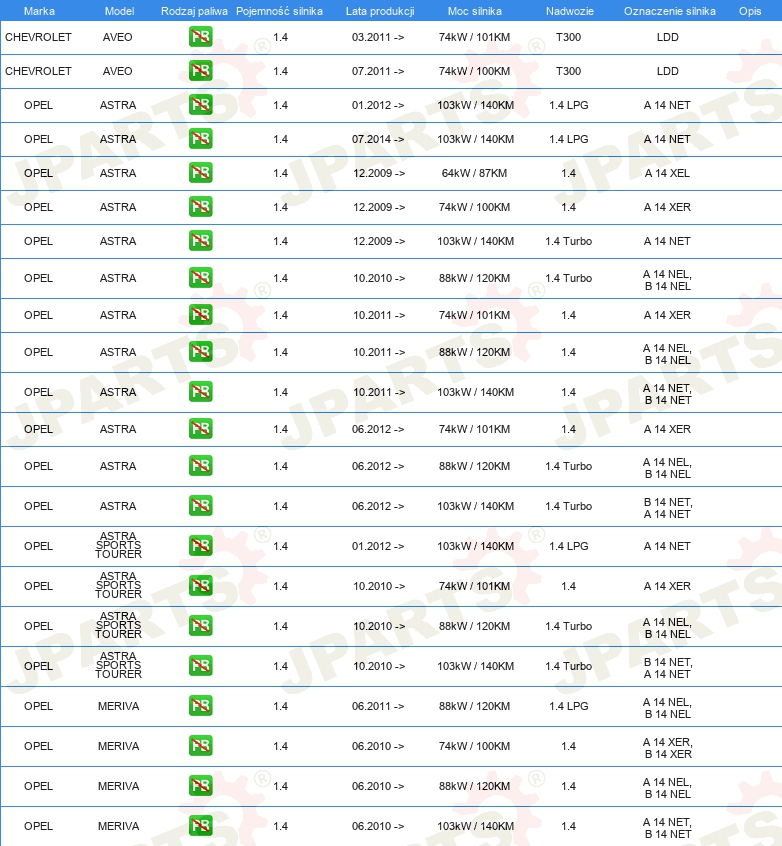Click the '64kW / 87KM' power cell
The height and width of the screenshot is (846, 782).
click(474, 173)
